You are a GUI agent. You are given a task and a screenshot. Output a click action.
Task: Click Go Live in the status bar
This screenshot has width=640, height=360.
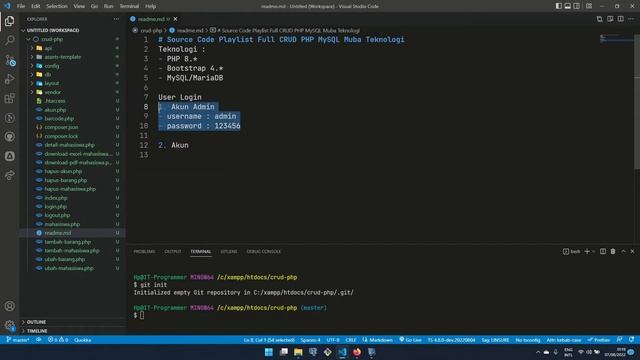click(x=410, y=340)
